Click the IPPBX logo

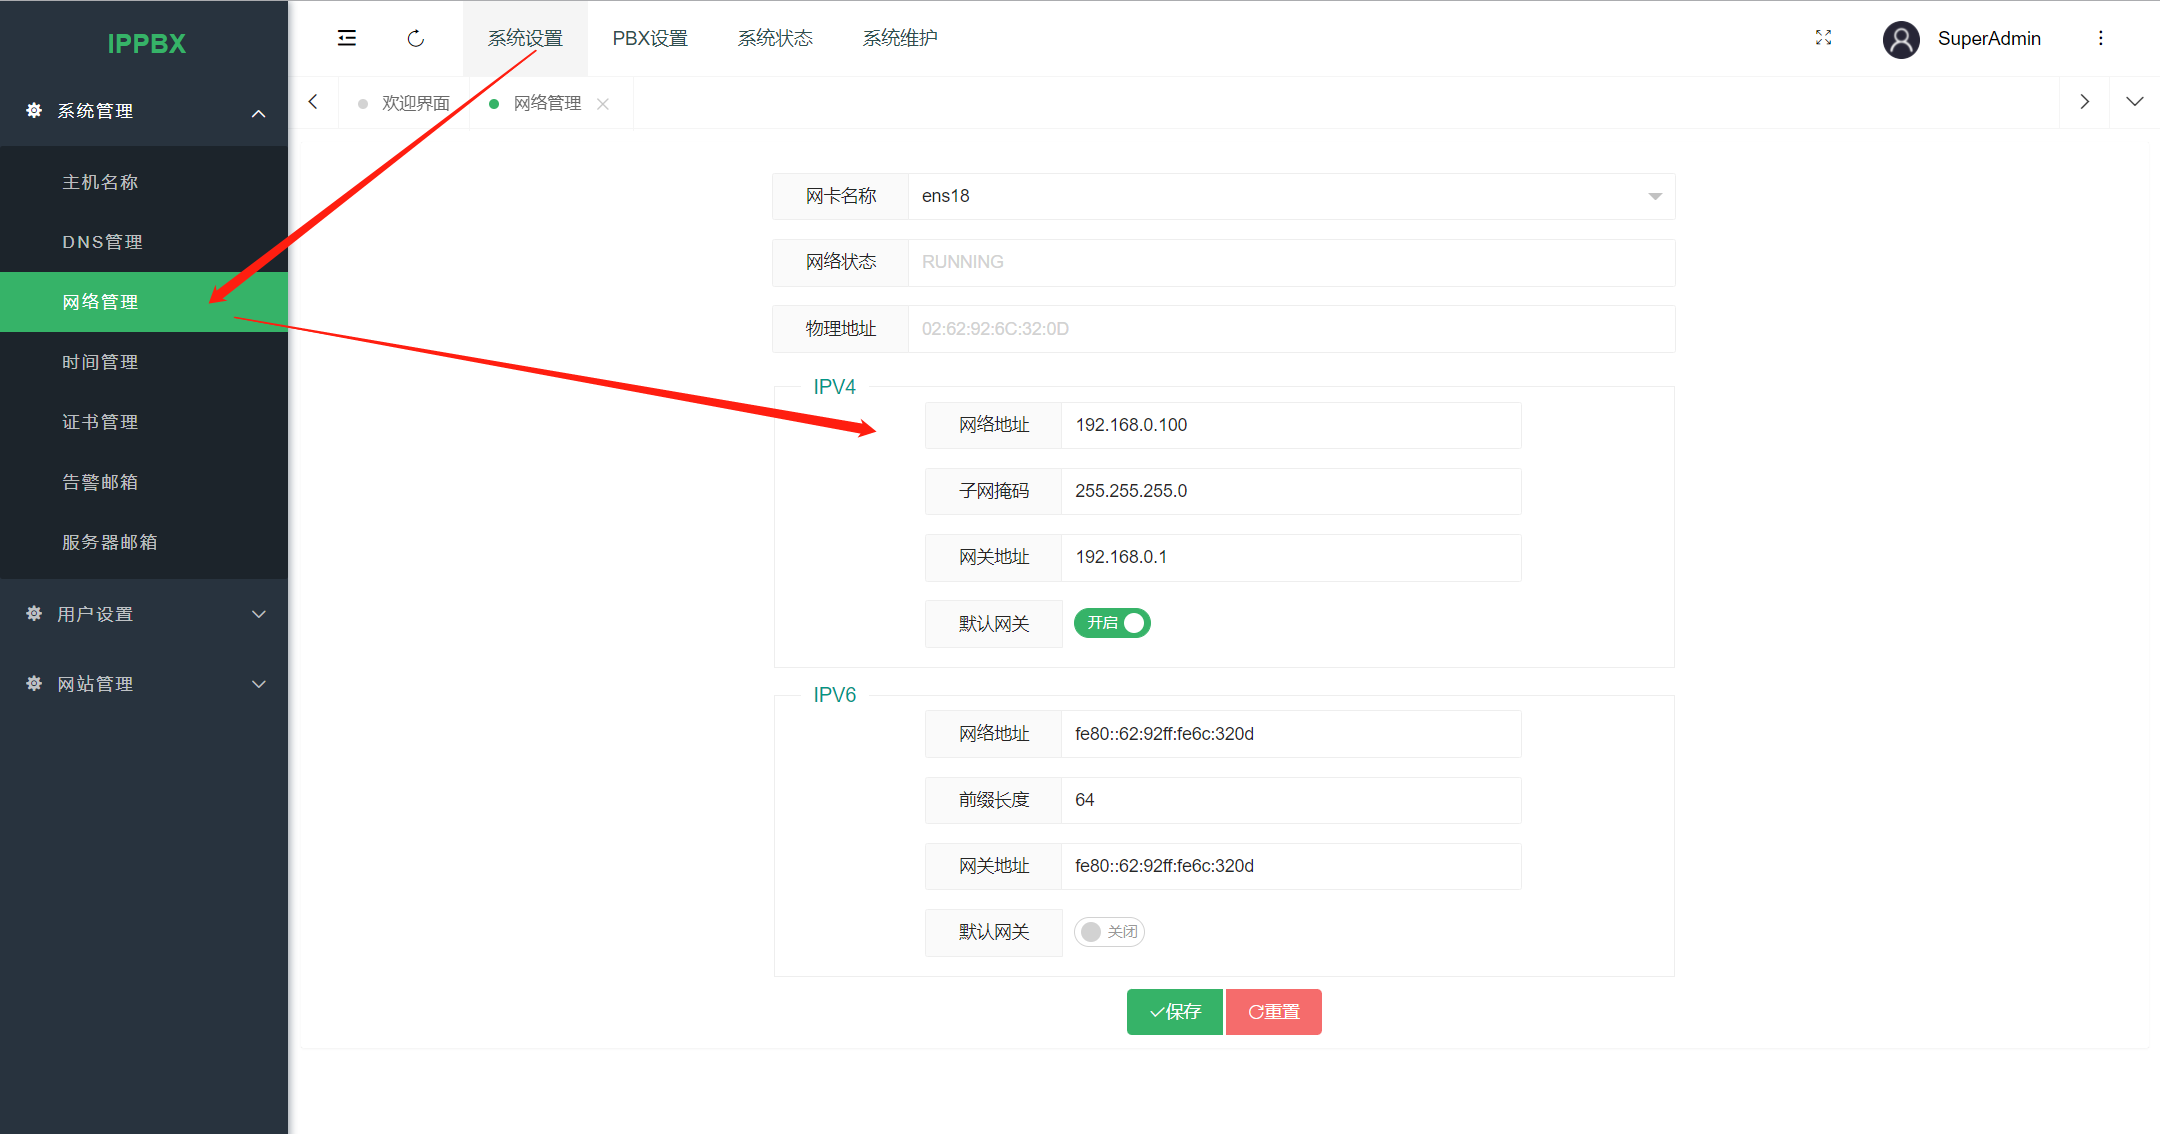coord(146,43)
